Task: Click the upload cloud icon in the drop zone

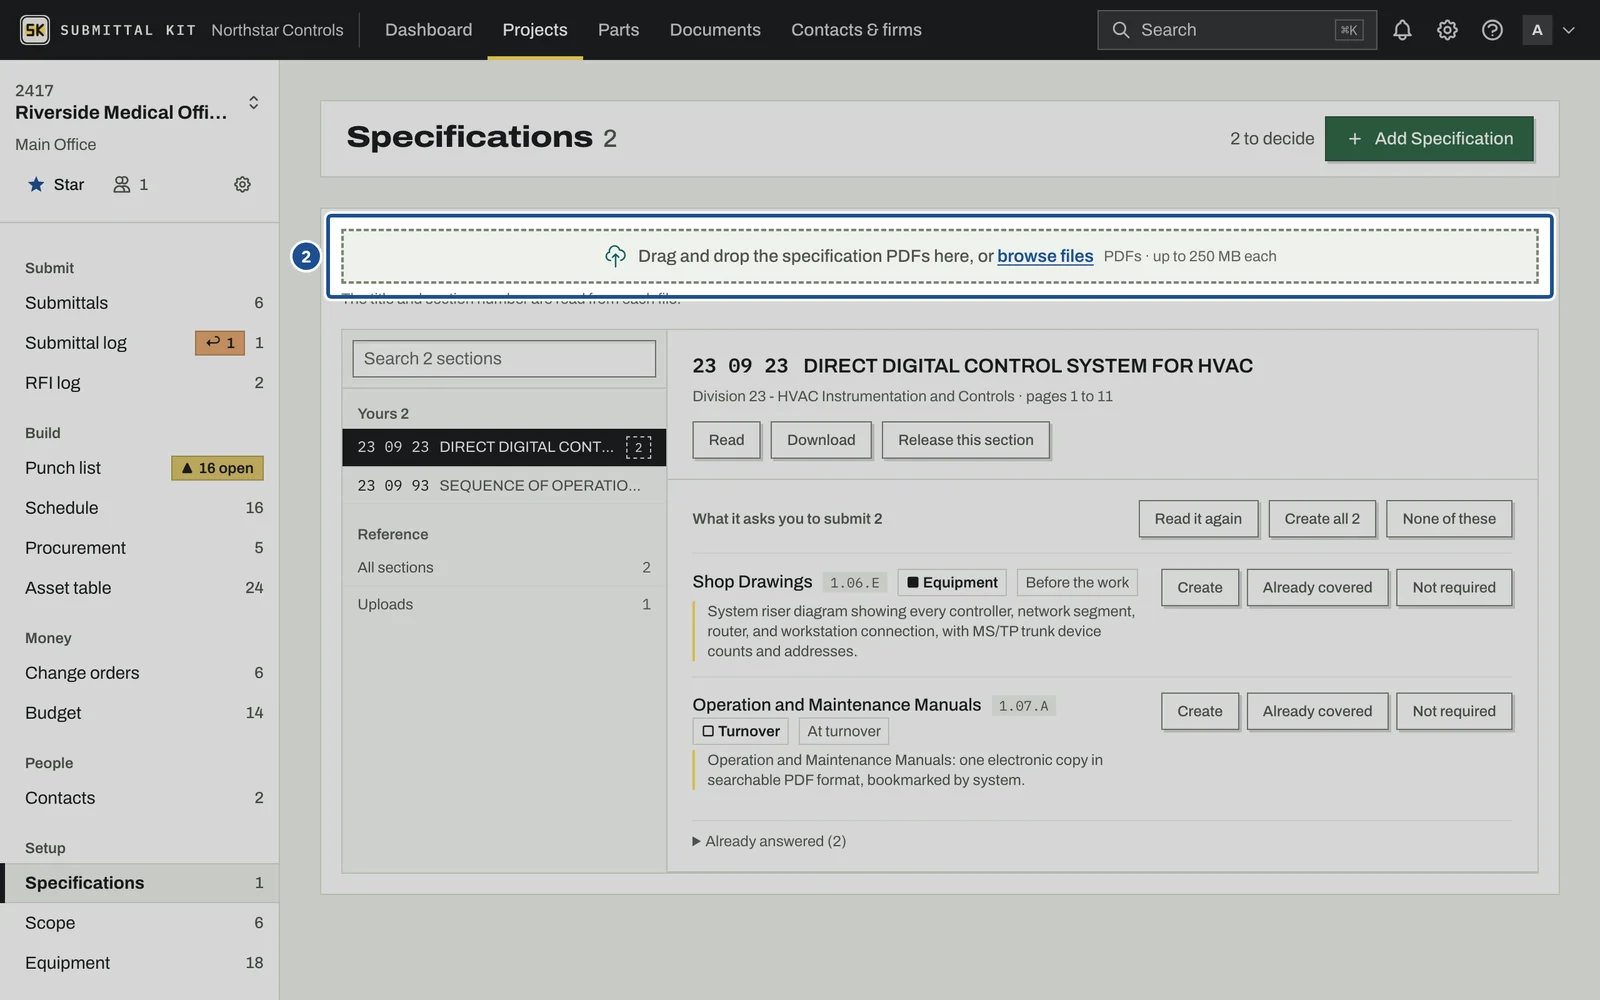Action: (x=615, y=256)
